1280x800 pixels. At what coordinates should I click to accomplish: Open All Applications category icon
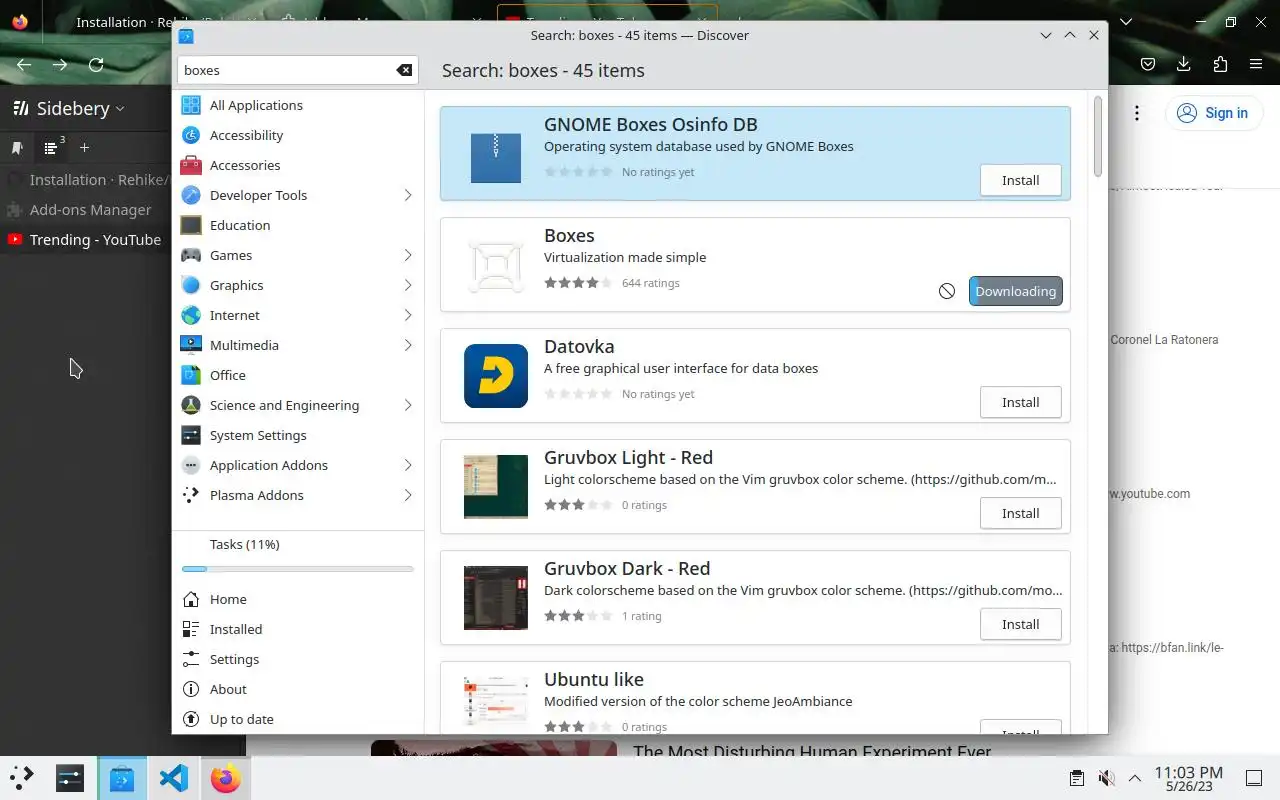(x=191, y=105)
